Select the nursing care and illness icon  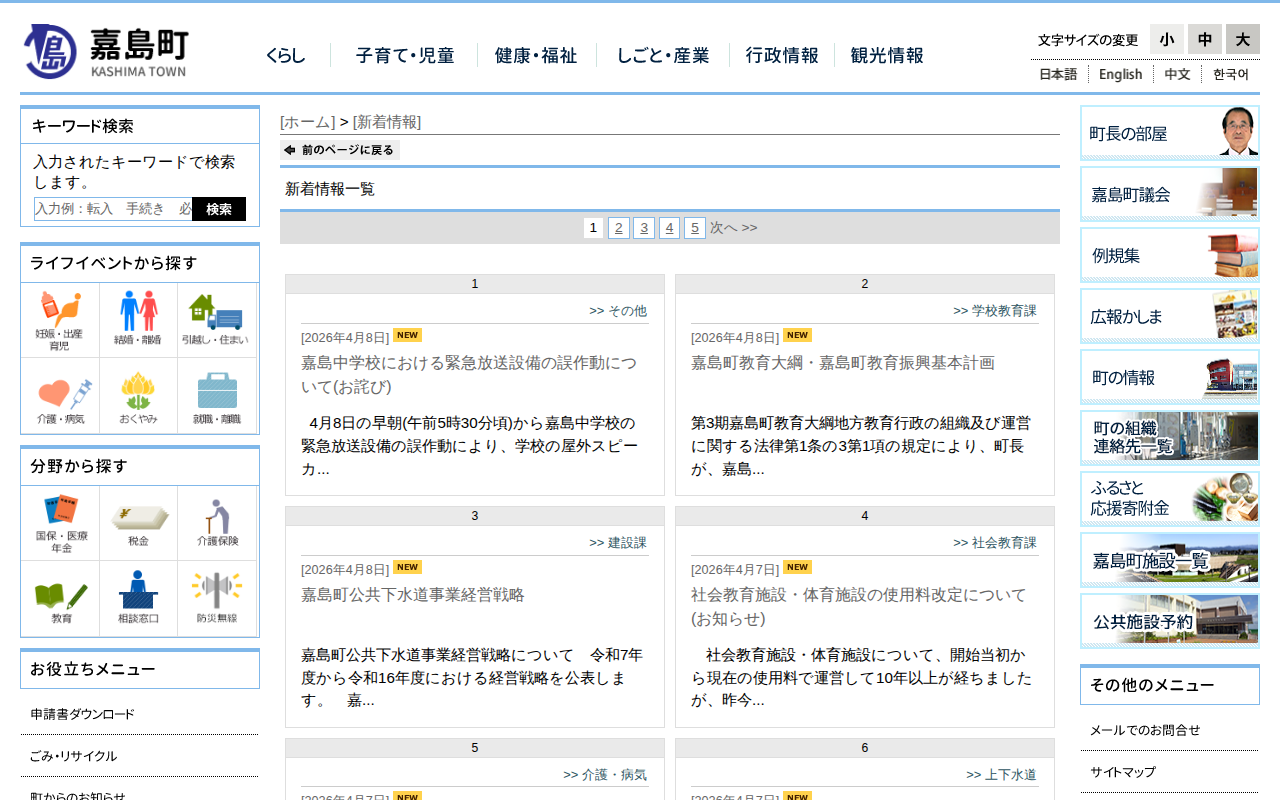[x=60, y=397]
